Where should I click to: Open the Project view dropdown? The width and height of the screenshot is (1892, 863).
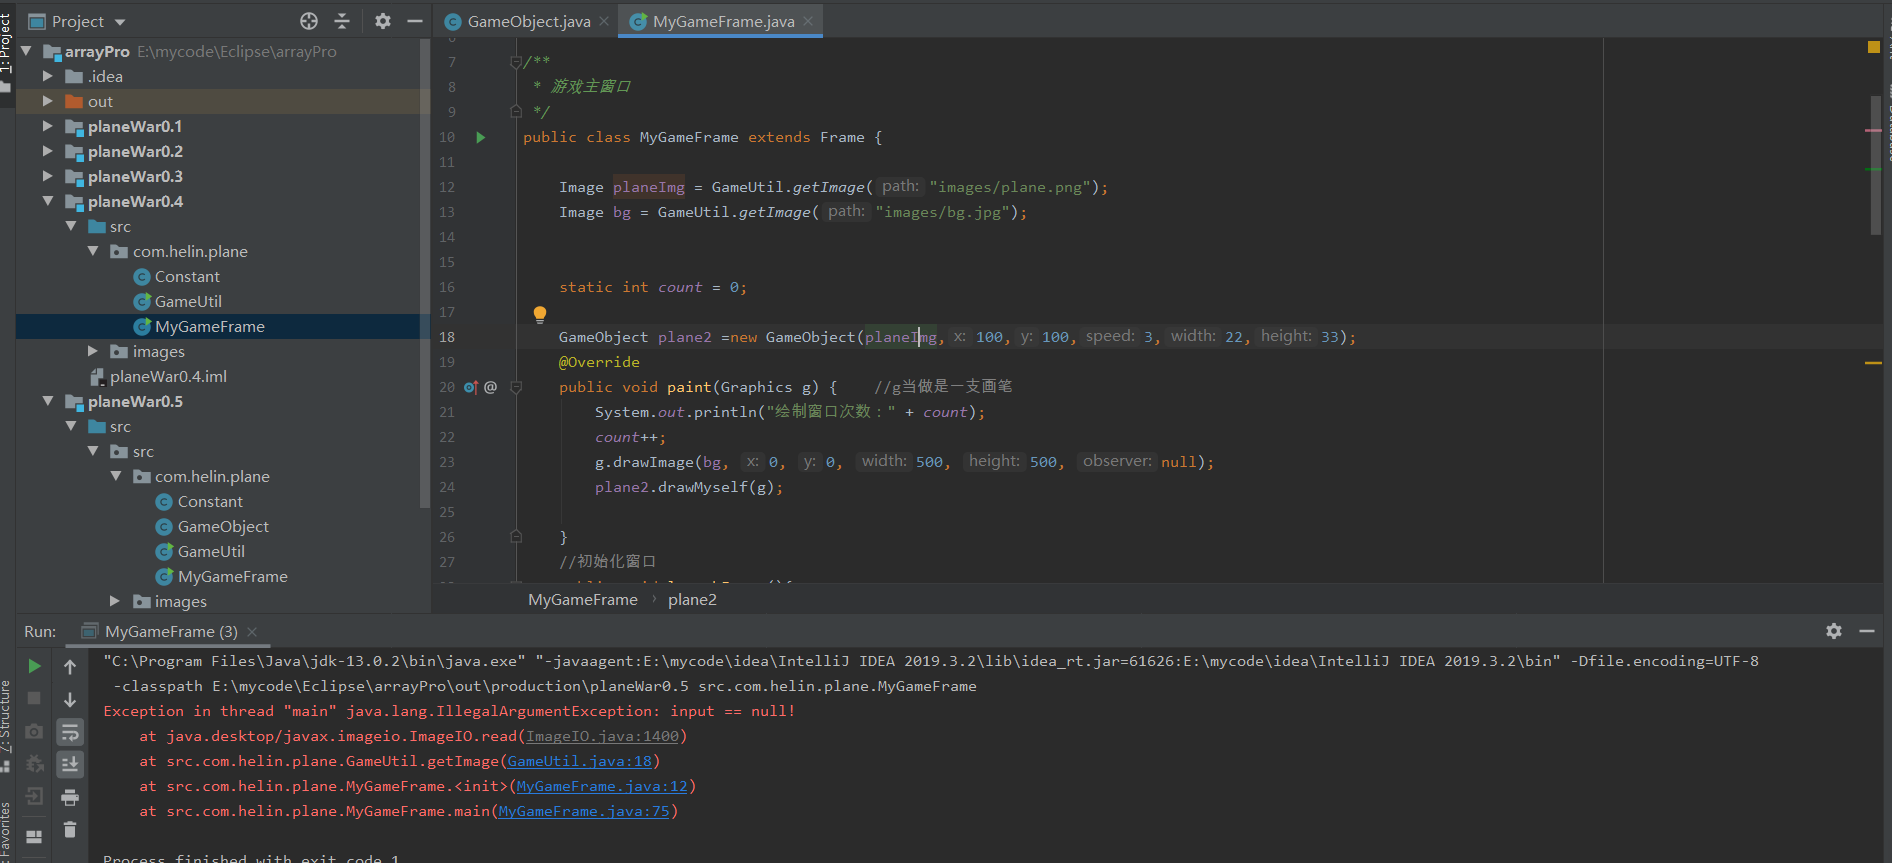120,22
